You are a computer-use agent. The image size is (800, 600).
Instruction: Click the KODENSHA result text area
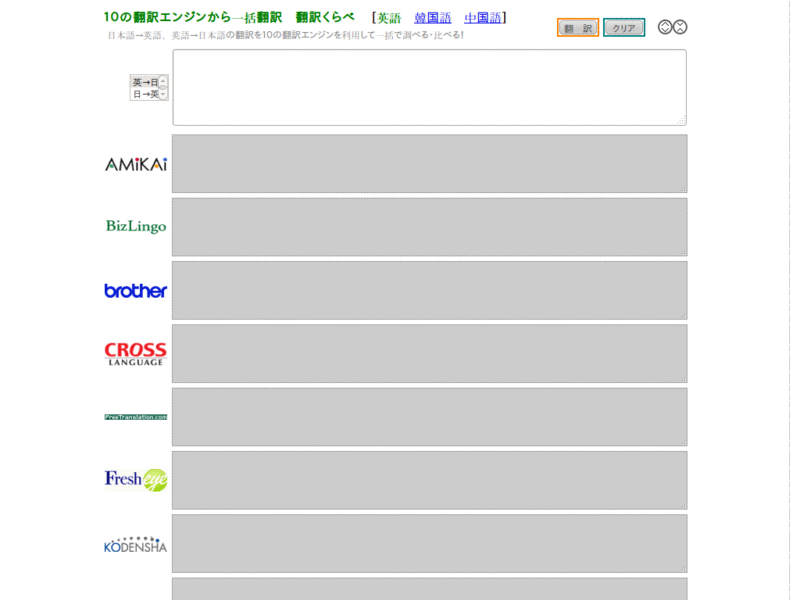pyautogui.click(x=430, y=543)
